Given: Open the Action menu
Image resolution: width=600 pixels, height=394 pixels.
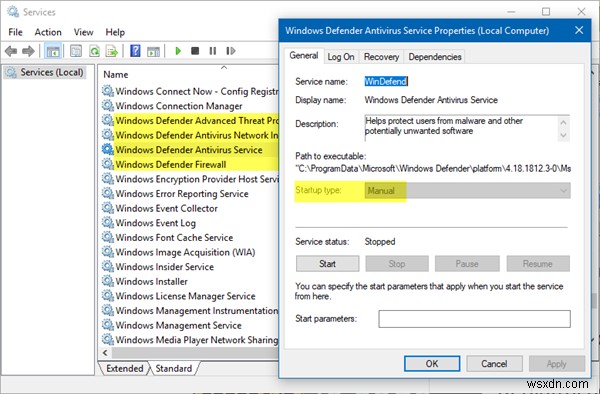Looking at the screenshot, I should pos(48,32).
